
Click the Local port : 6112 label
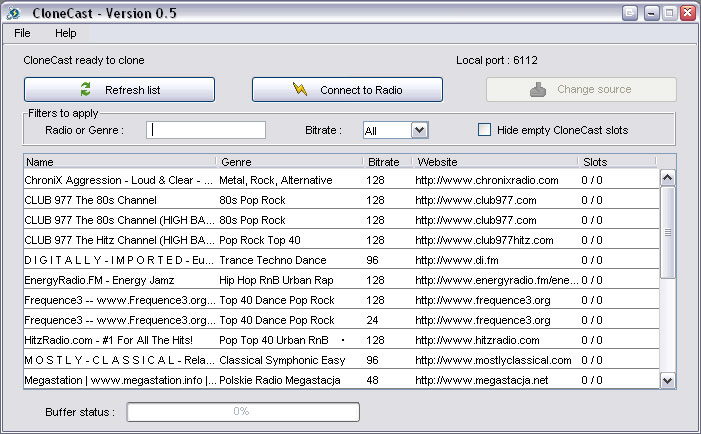[x=497, y=60]
